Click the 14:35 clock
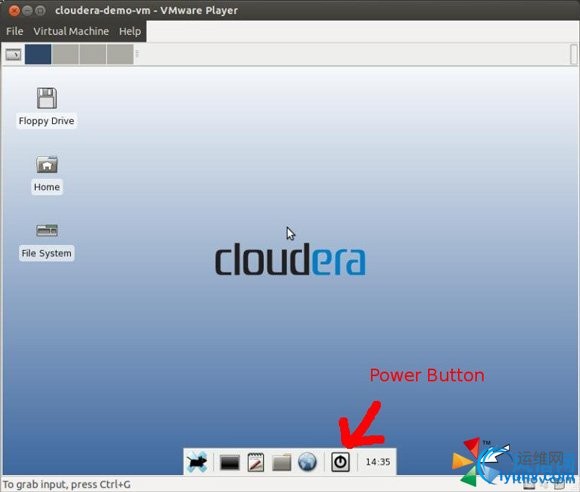Image resolution: width=580 pixels, height=492 pixels. point(378,462)
